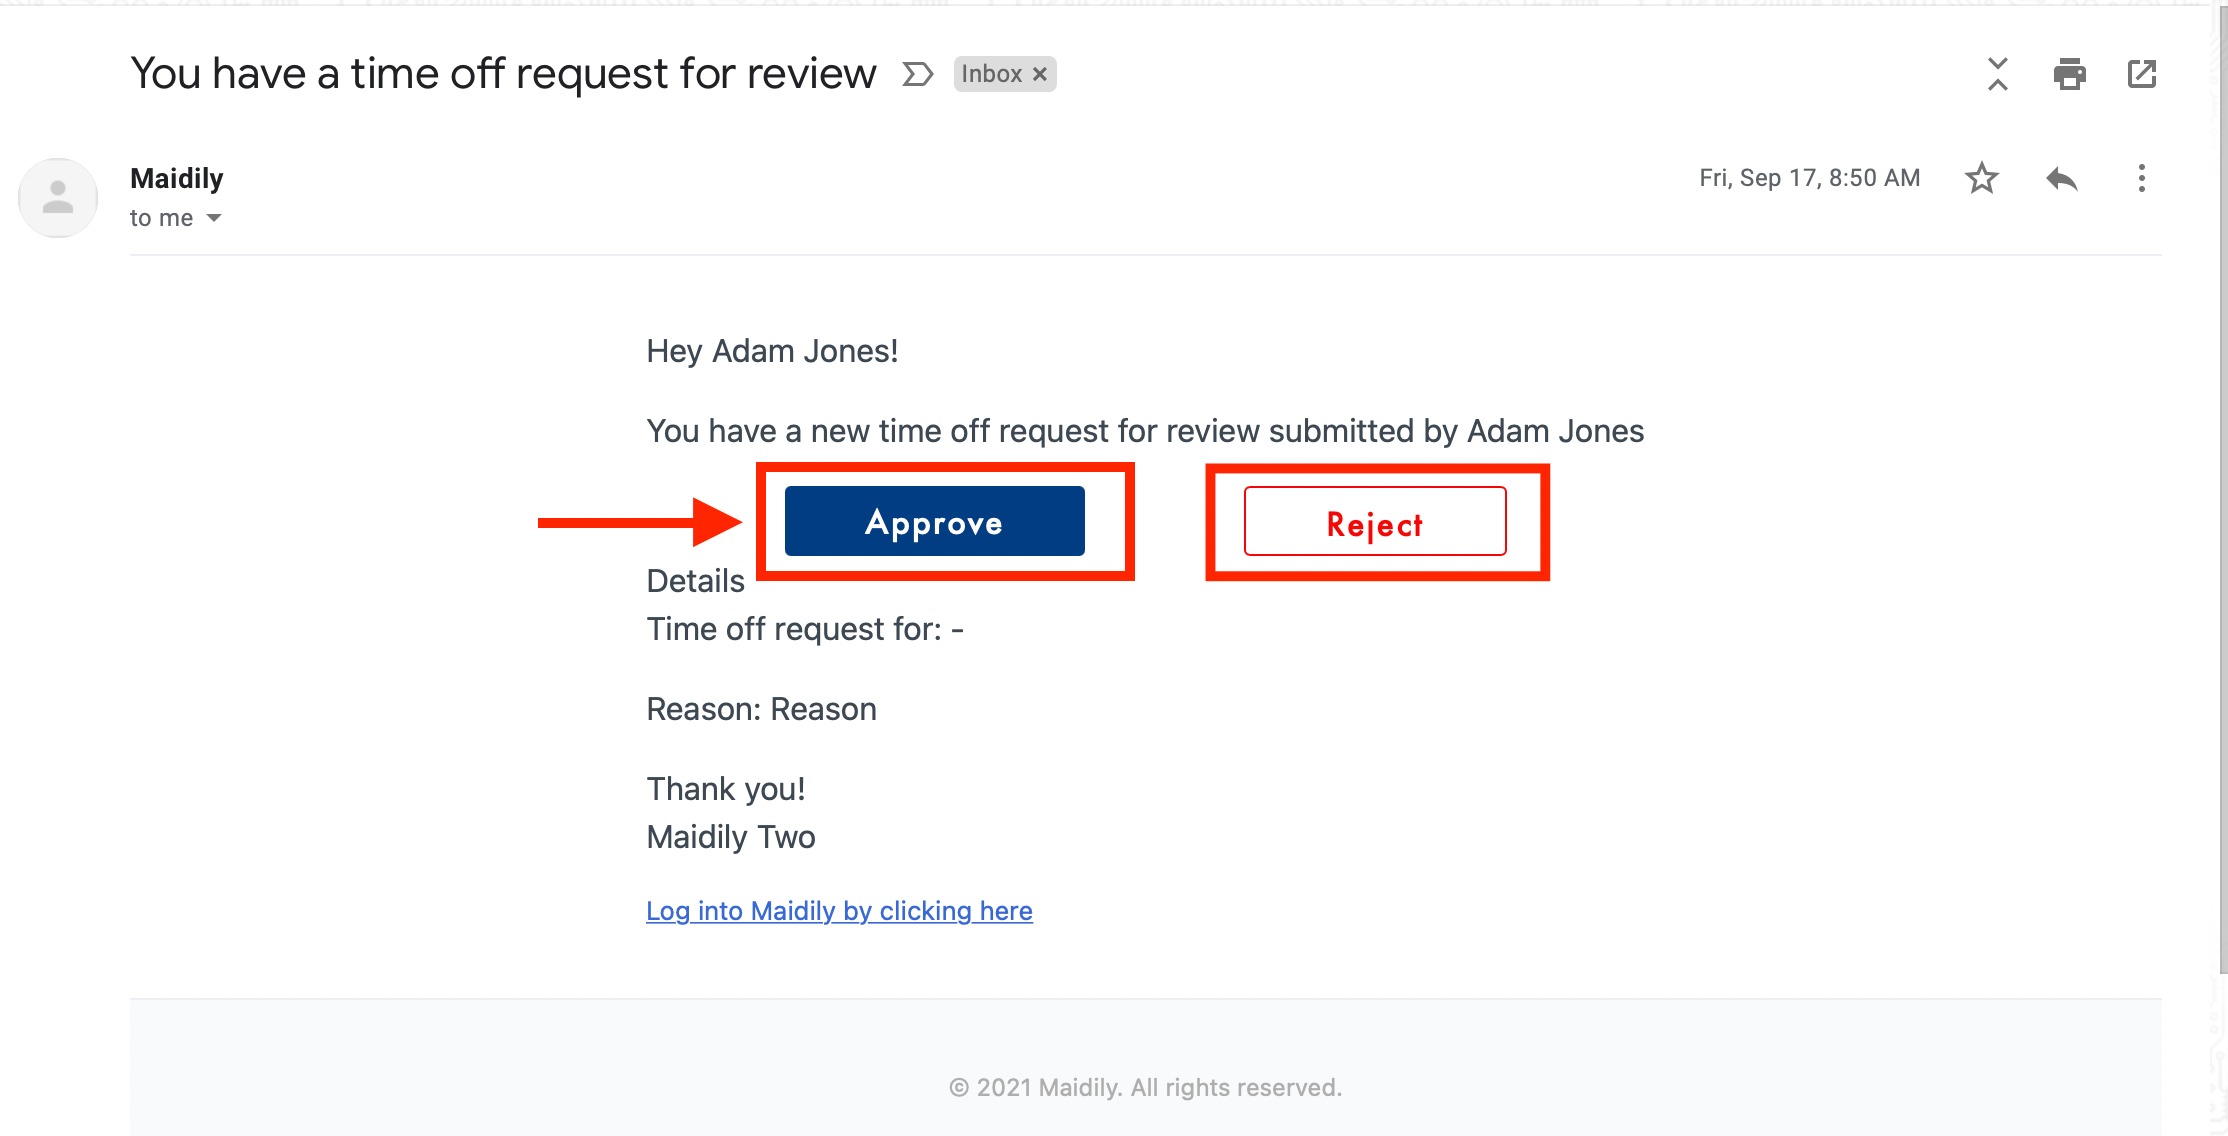Click the collapse all arrows icon
Screen dimensions: 2228x1136
1997,74
